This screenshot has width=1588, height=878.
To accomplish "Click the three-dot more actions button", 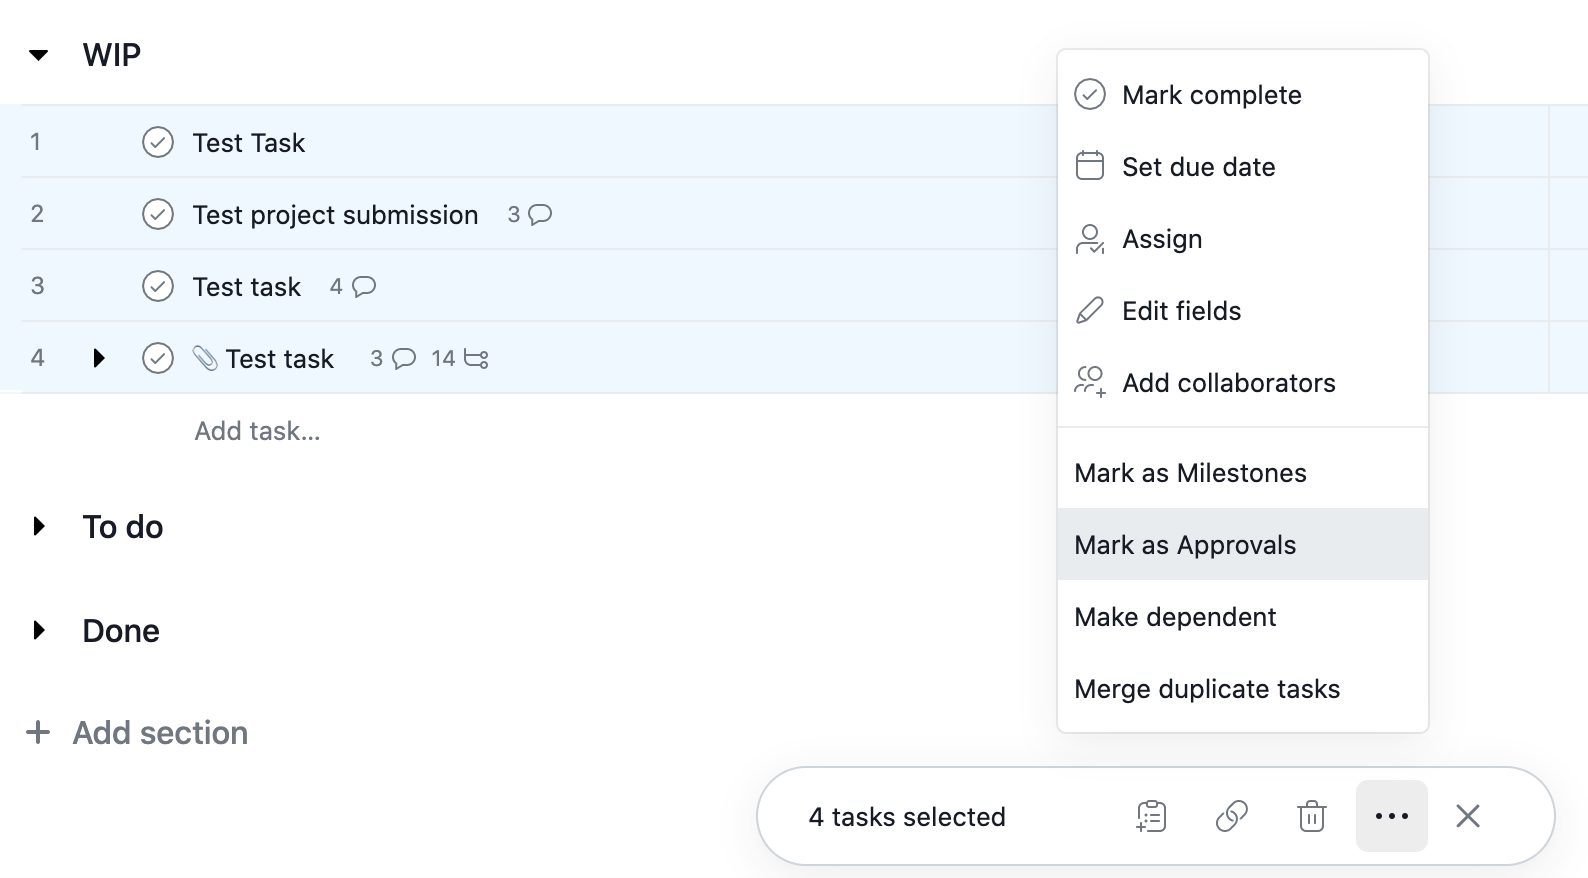I will (x=1391, y=816).
